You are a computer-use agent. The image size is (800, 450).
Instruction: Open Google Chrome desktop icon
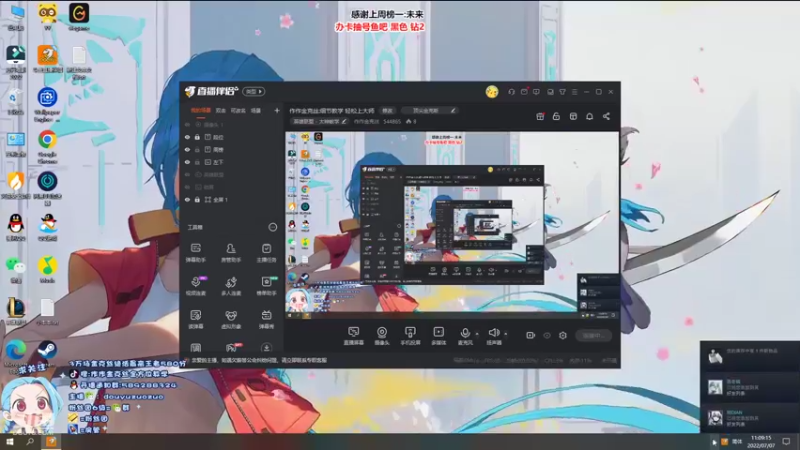pyautogui.click(x=47, y=147)
